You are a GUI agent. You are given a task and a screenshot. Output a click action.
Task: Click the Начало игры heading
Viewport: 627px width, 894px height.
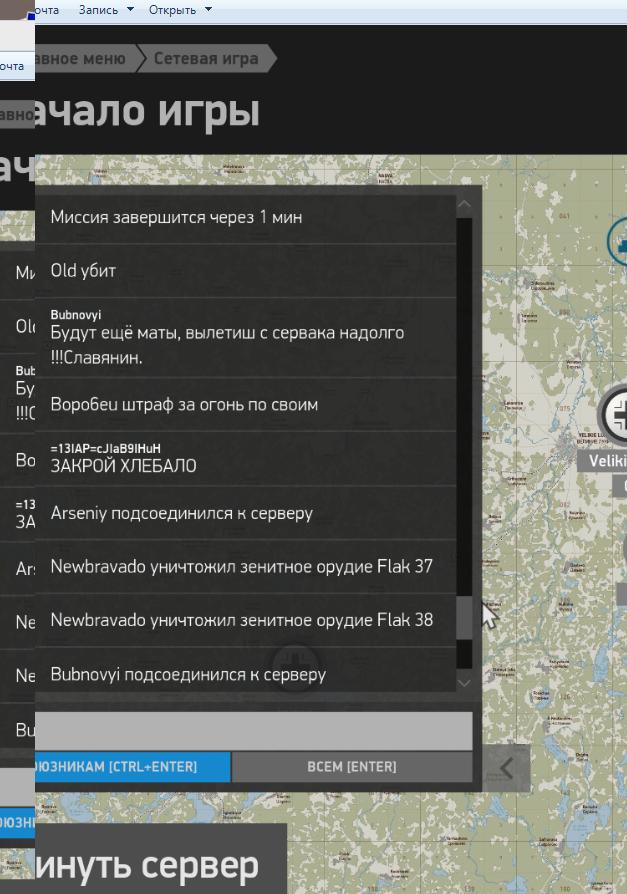click(147, 111)
